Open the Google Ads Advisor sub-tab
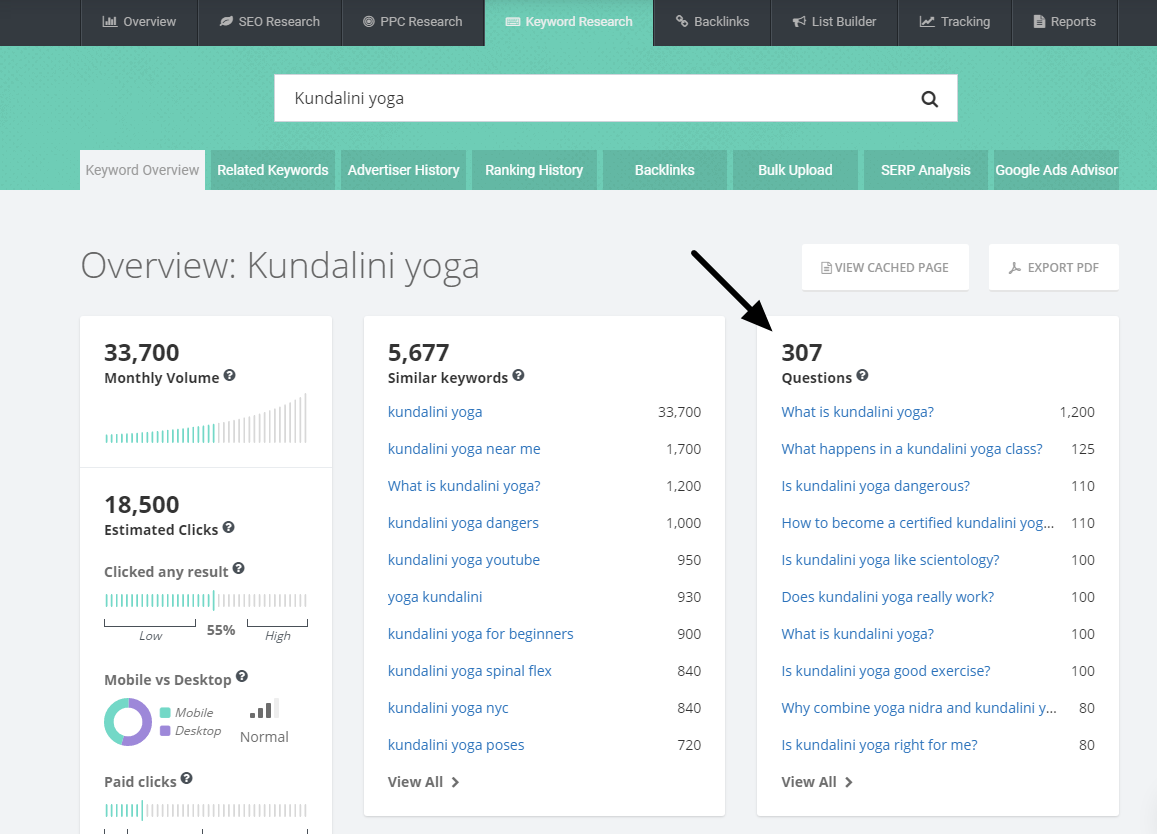This screenshot has width=1157, height=834. [1057, 170]
